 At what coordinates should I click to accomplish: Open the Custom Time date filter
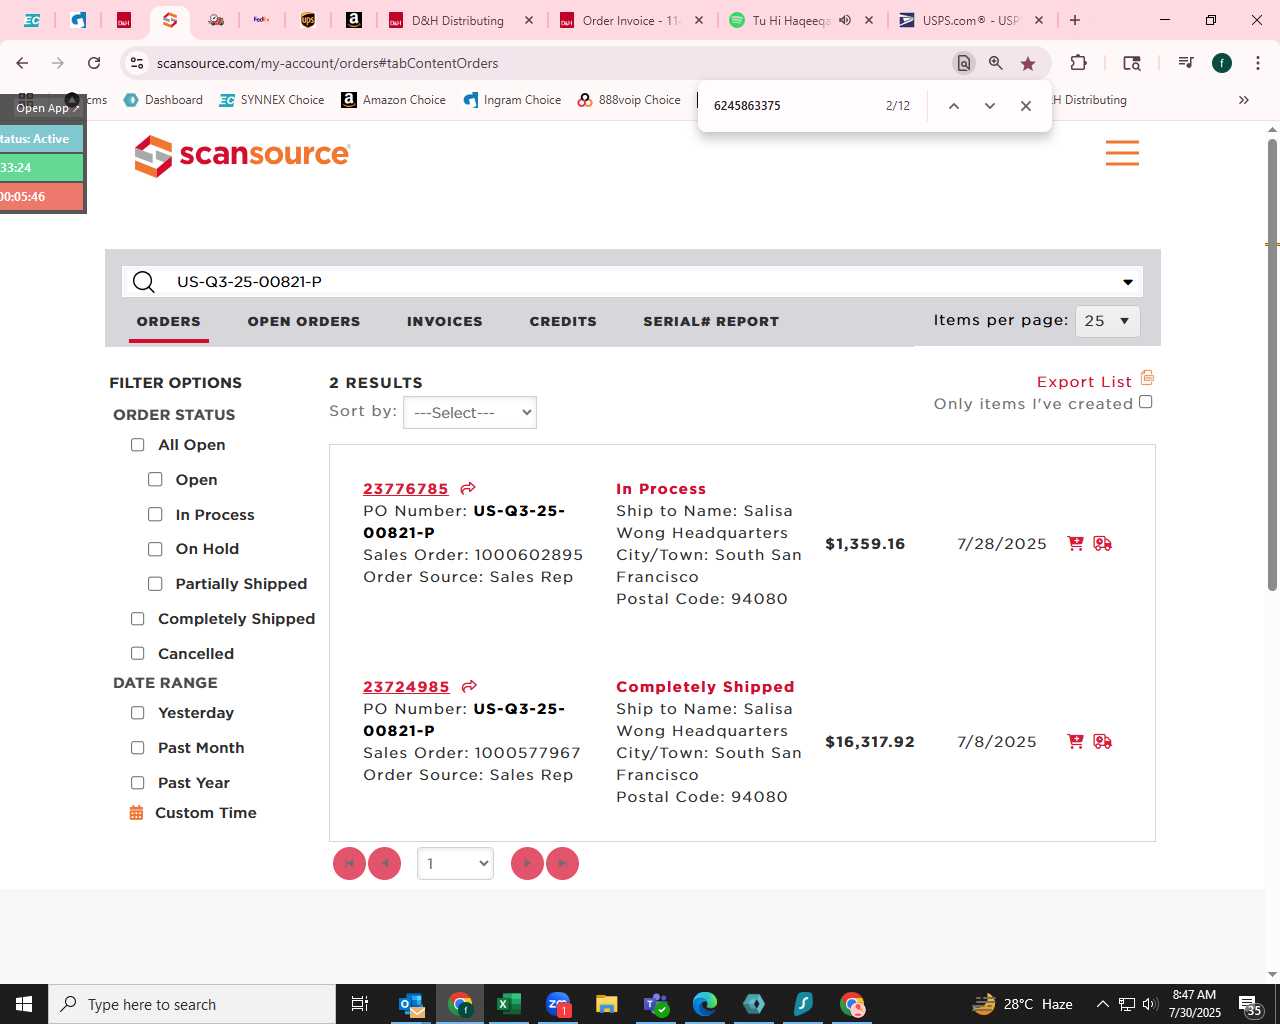tap(206, 813)
